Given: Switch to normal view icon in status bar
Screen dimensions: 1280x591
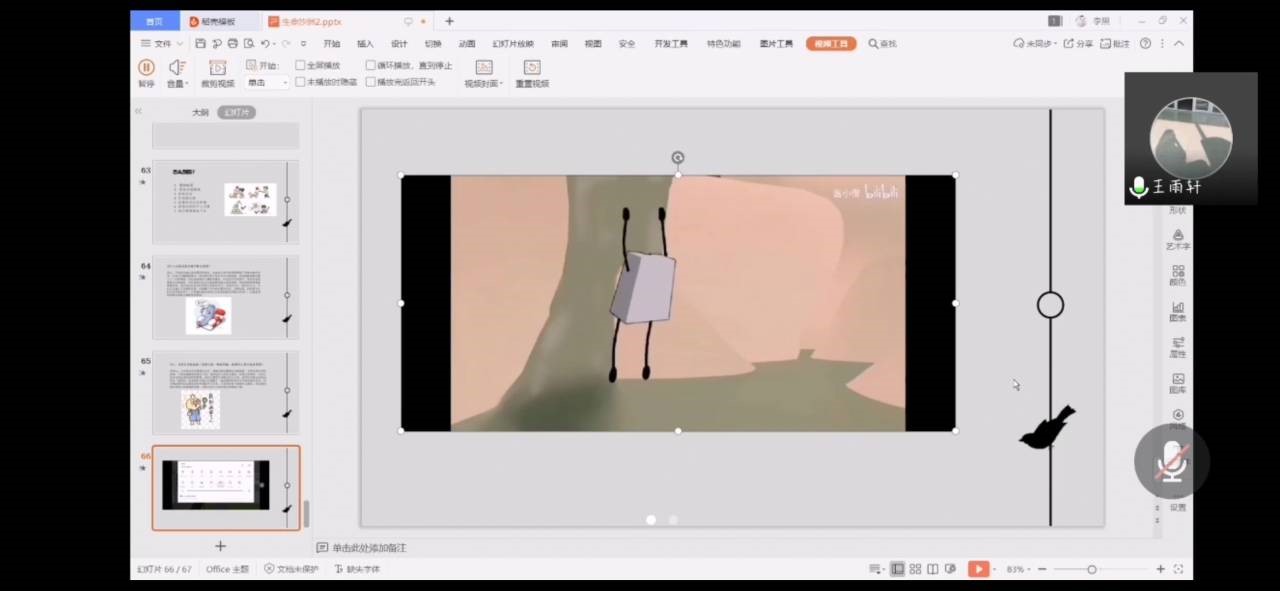Looking at the screenshot, I should click(x=898, y=569).
